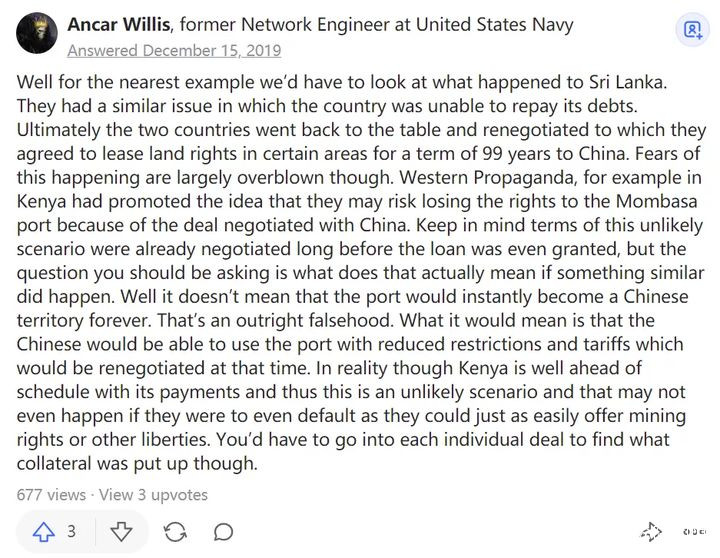Click the "Answered December 15, 2019" timestamp link
The image size is (720, 558).
[x=174, y=50]
